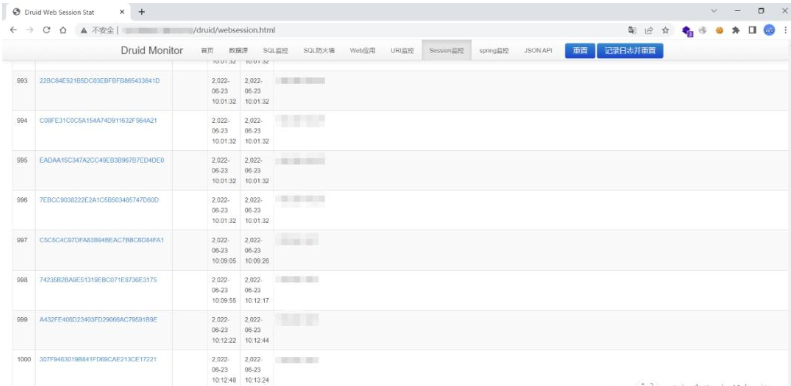Select the JSON API menu item
This screenshot has width=791, height=386.
click(538, 50)
